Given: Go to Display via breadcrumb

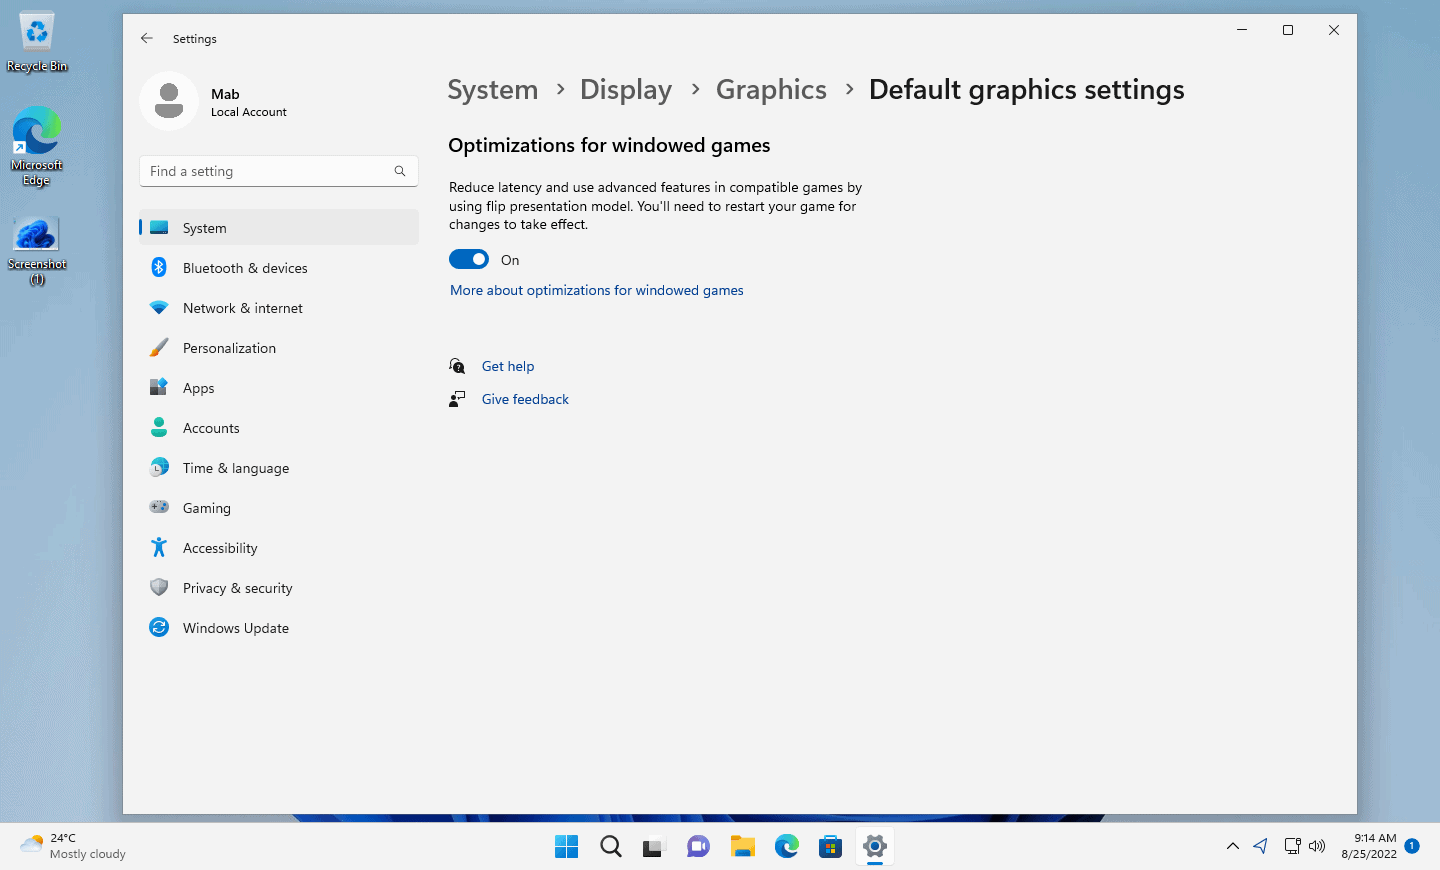Looking at the screenshot, I should click(x=626, y=89).
